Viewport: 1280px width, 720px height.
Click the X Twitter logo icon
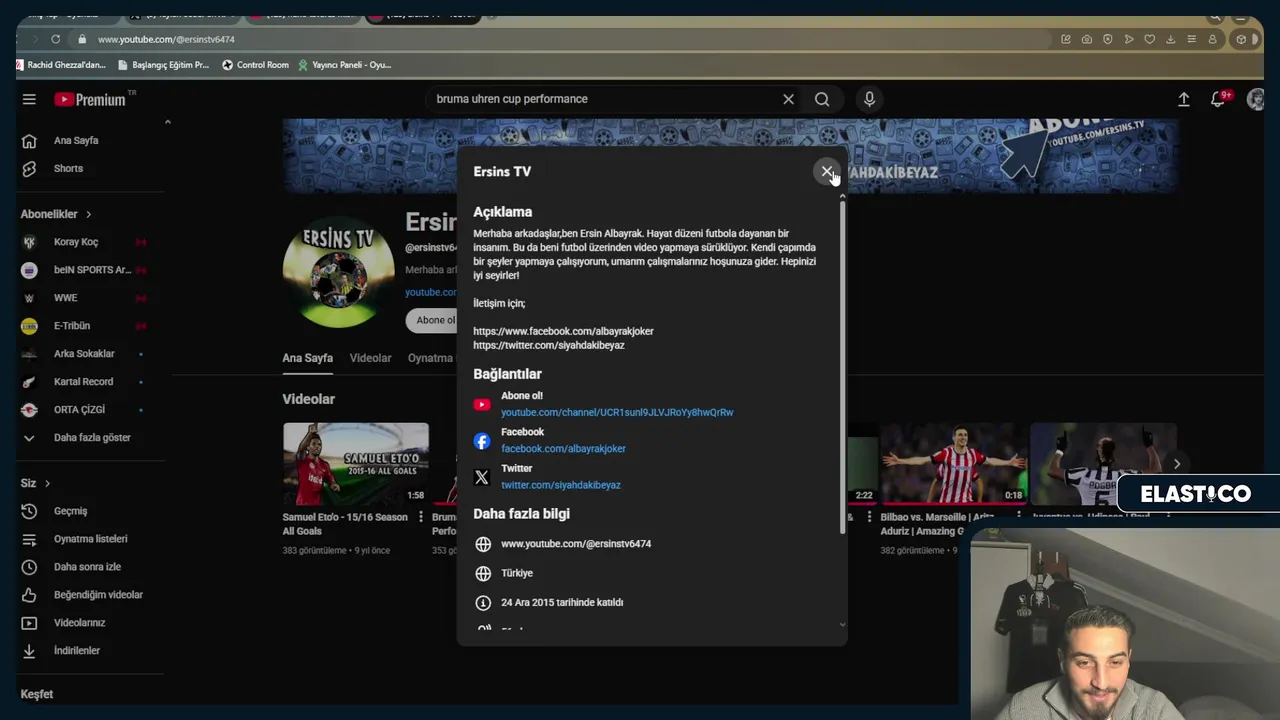click(482, 477)
